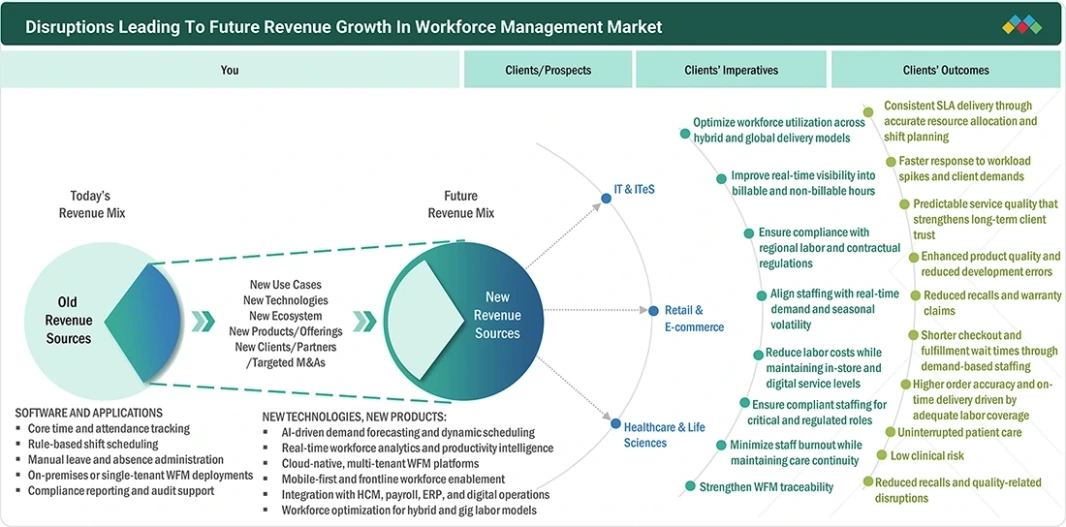This screenshot has width=1066, height=527.
Task: Click the green dot beside Optimize workforce utilization
Action: tap(685, 133)
